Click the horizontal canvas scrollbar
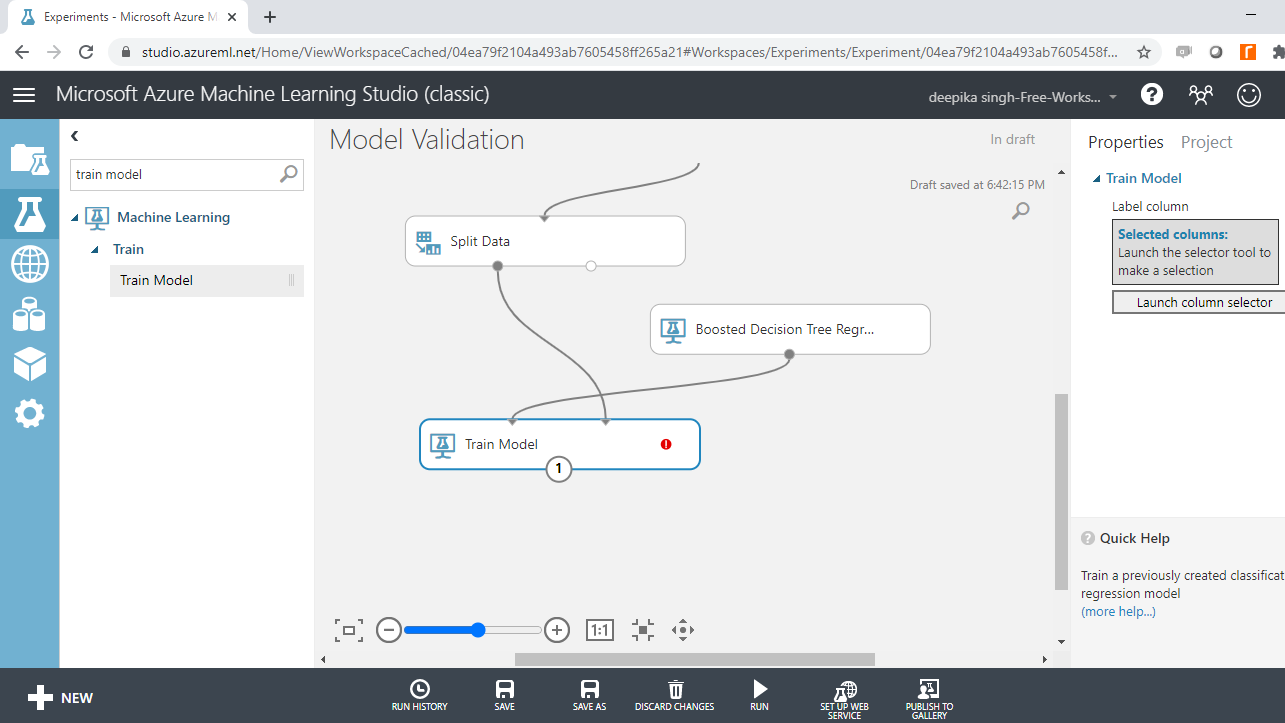The image size is (1285, 723). tap(695, 659)
